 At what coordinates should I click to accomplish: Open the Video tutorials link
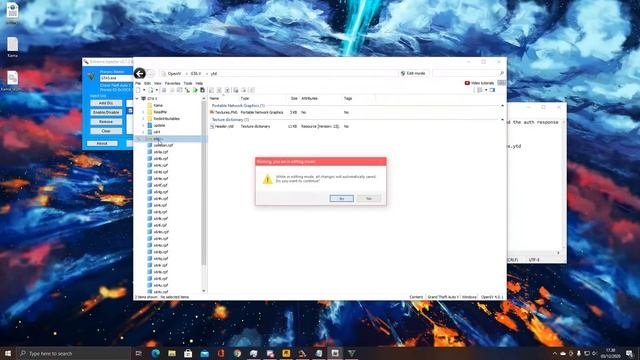(x=479, y=83)
